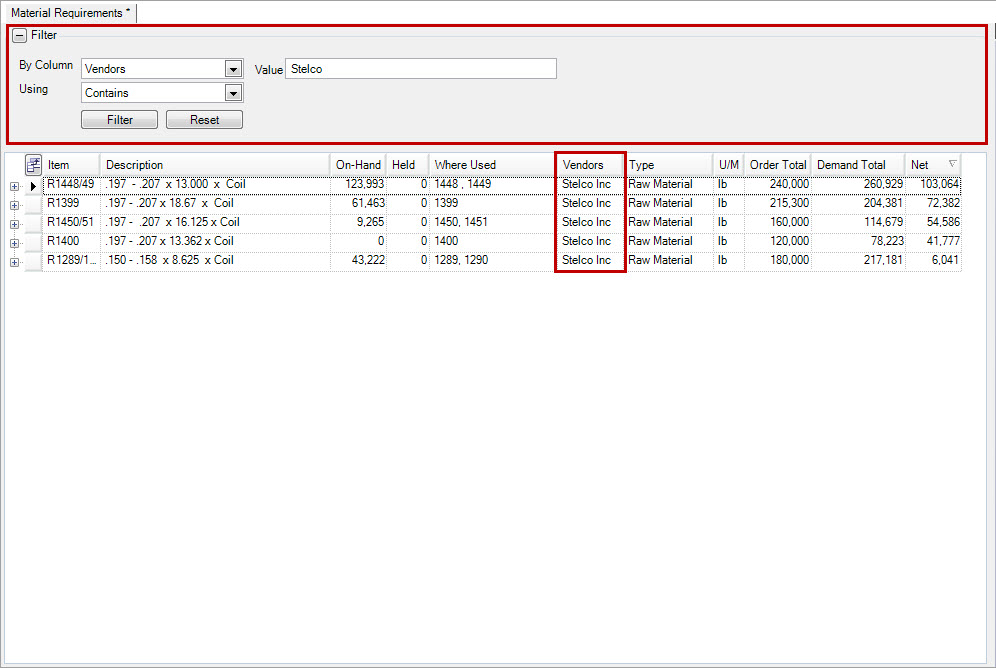Expand the R1448/49 row
The image size is (996, 668).
pyautogui.click(x=14, y=186)
